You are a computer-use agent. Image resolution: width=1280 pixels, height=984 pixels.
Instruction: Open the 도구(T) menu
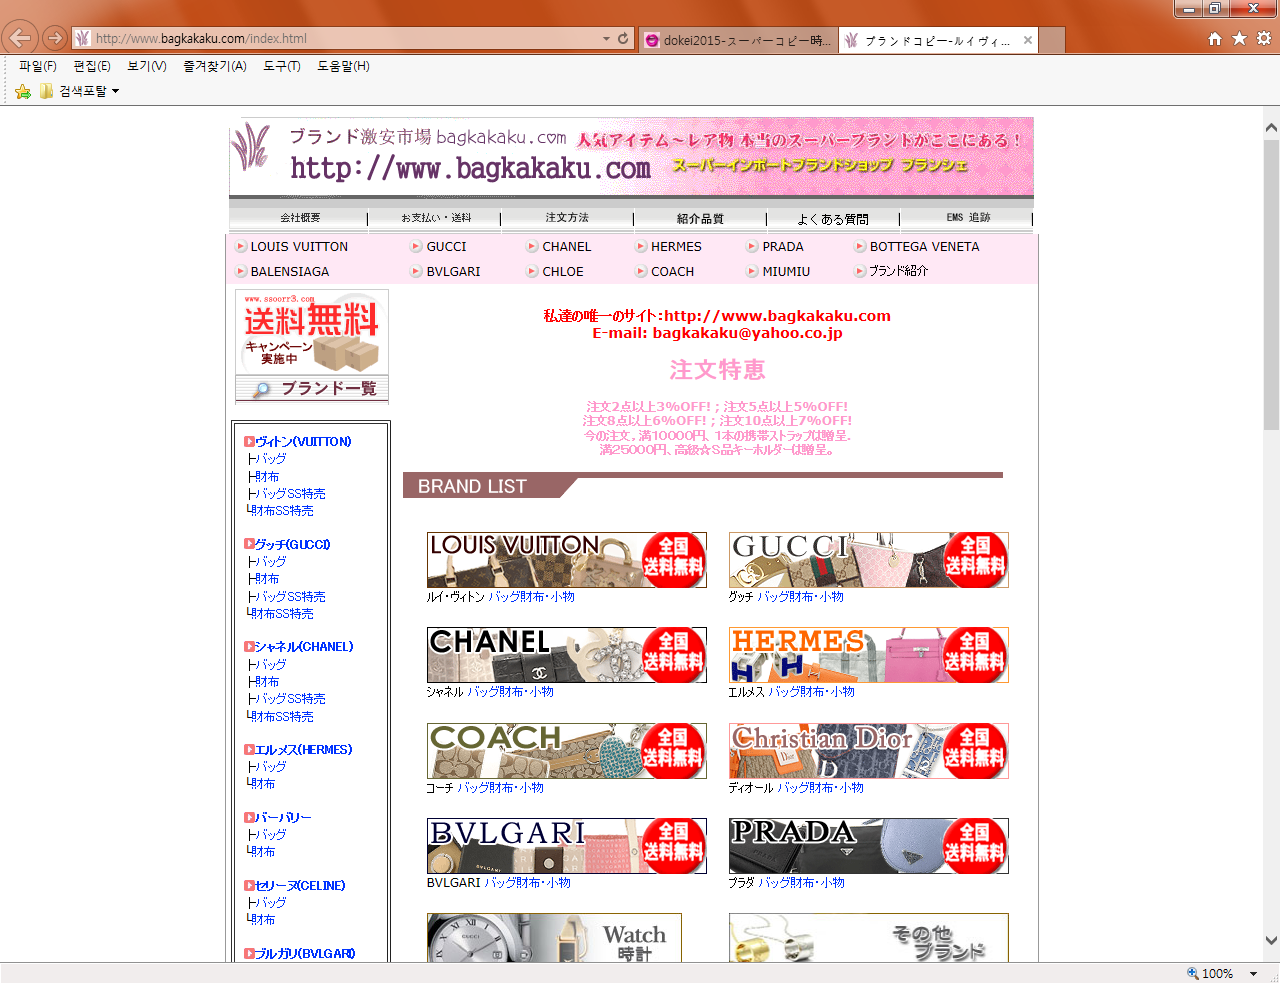pos(282,66)
